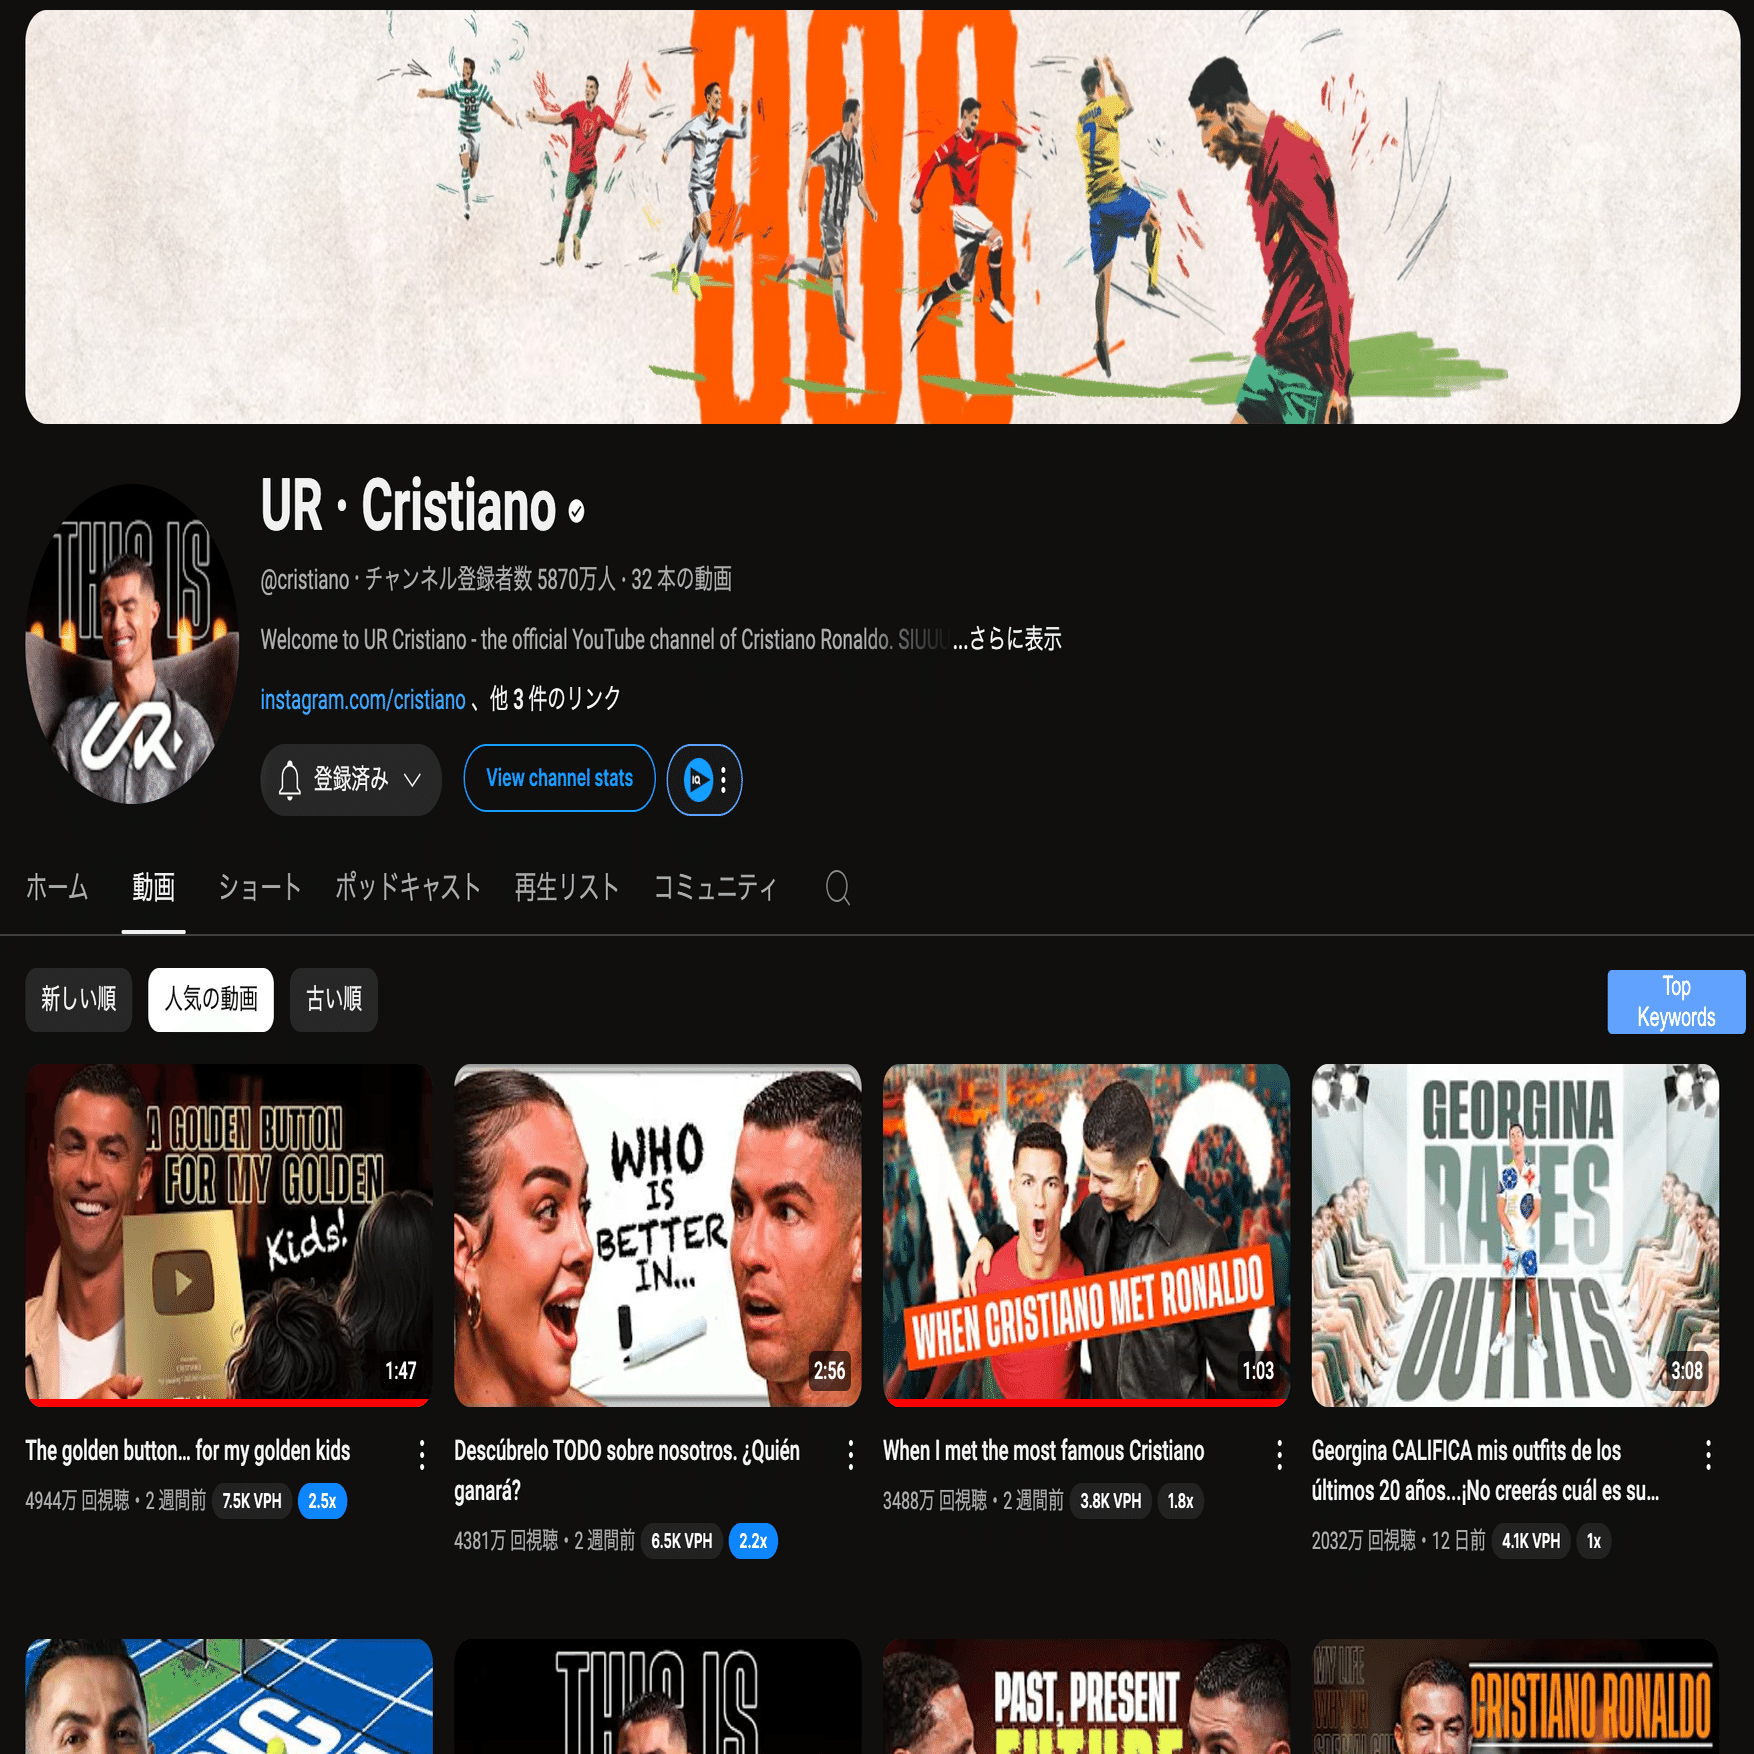Play the golden button video thumbnail
The width and height of the screenshot is (1754, 1754).
229,1235
